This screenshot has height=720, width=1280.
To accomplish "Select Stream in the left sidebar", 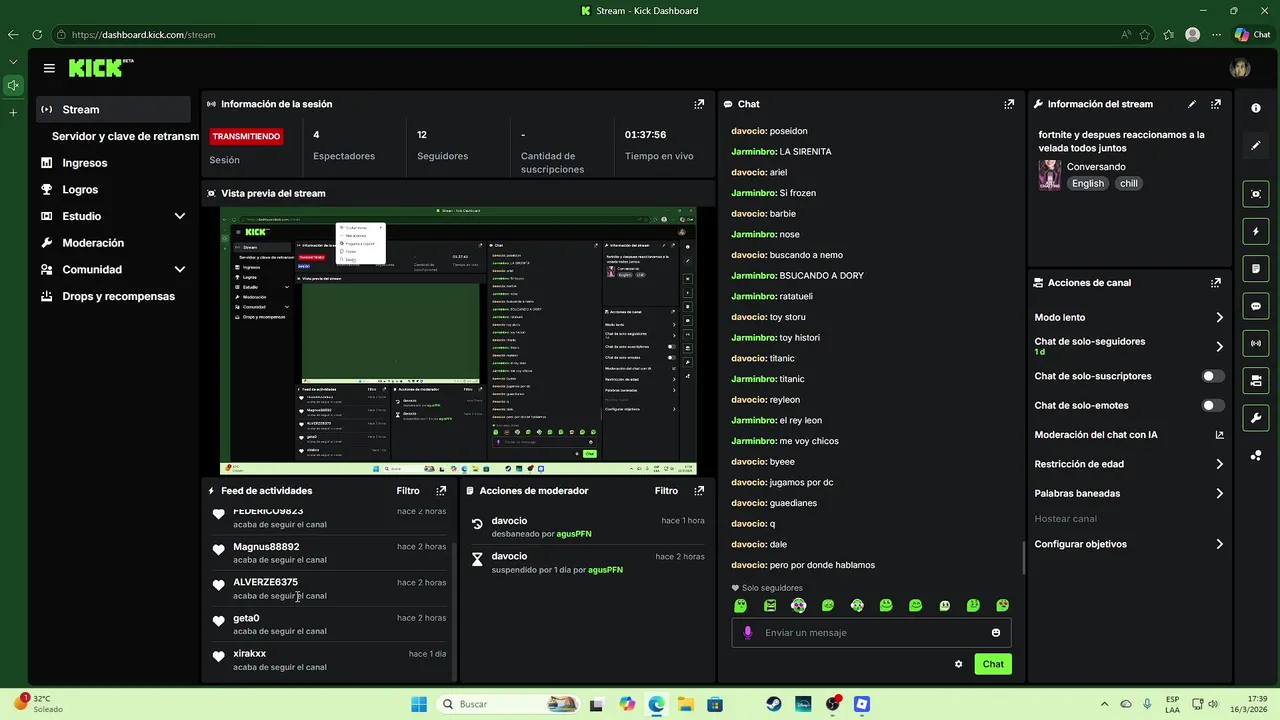I will 113,109.
